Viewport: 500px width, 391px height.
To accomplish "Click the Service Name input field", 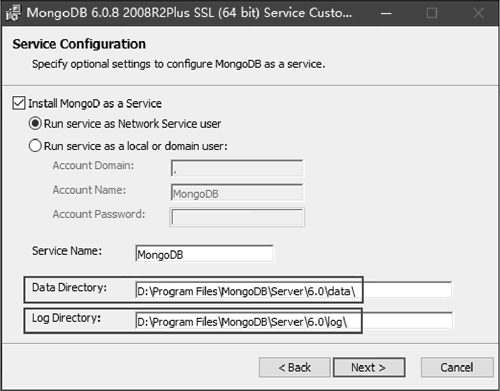I will coord(205,254).
